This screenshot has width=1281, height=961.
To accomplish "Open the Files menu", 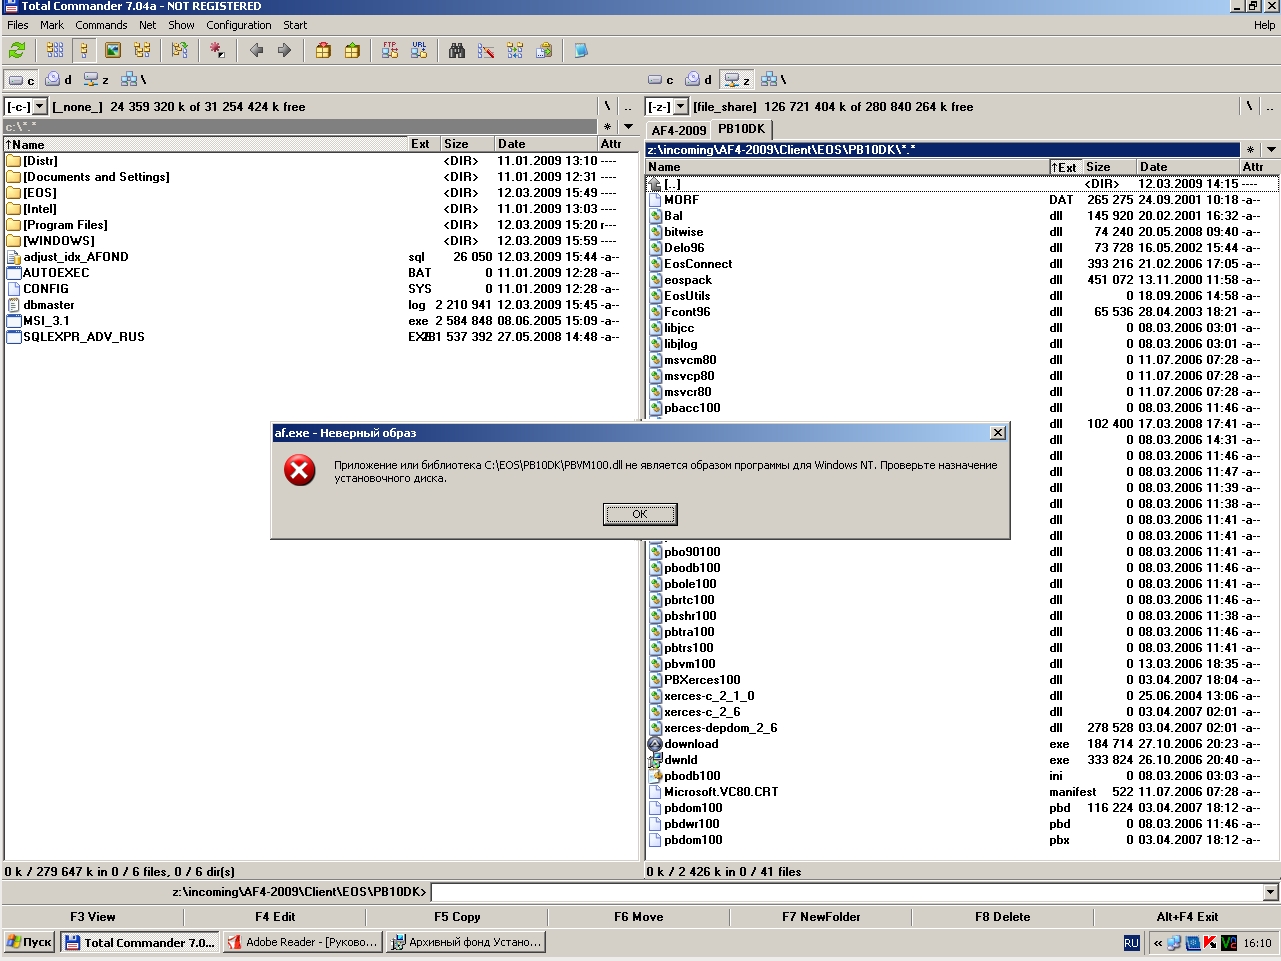I will pos(18,25).
